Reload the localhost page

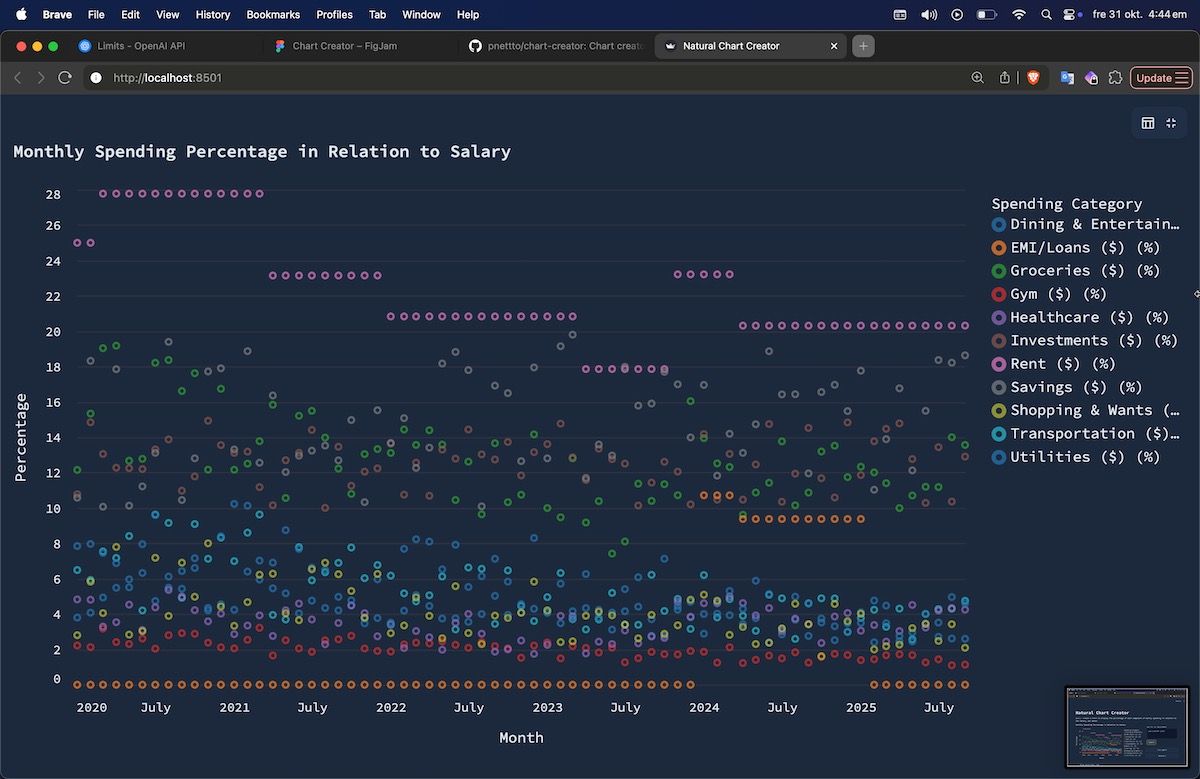65,78
